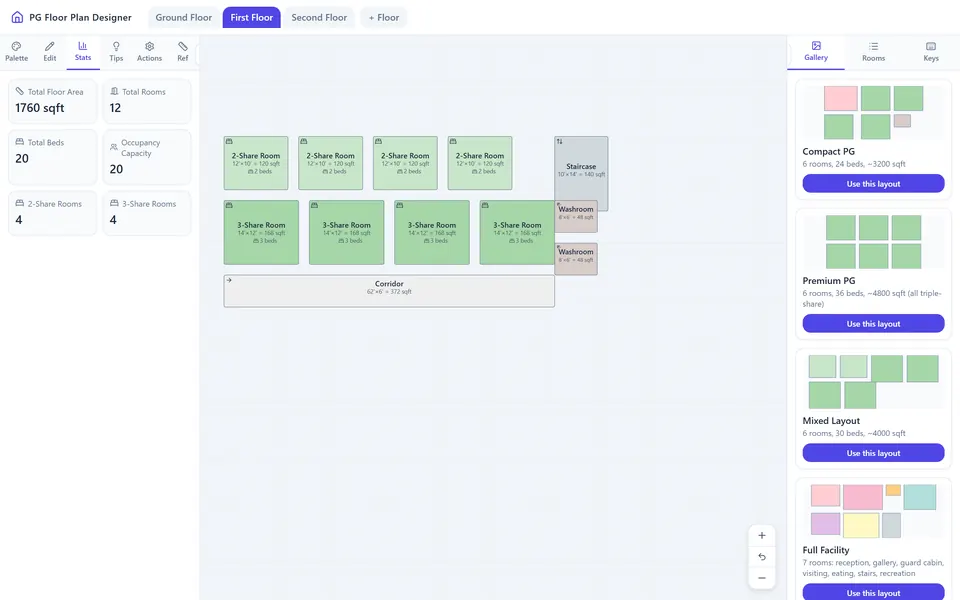Click the arrow icon on Corridor block
The width and height of the screenshot is (960, 600).
pyautogui.click(x=229, y=280)
